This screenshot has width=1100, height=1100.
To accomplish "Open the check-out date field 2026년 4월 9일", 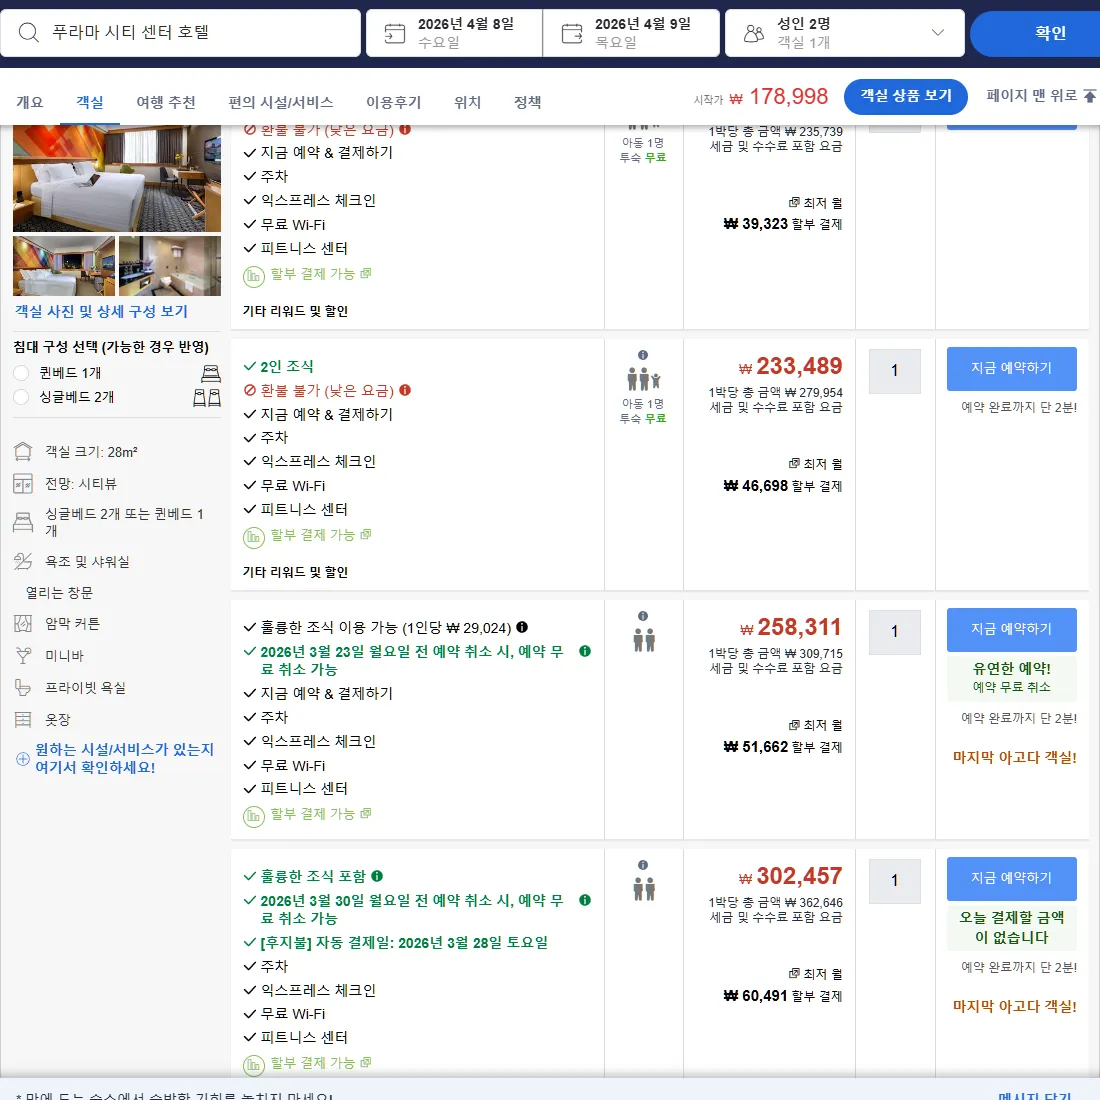I will point(631,33).
